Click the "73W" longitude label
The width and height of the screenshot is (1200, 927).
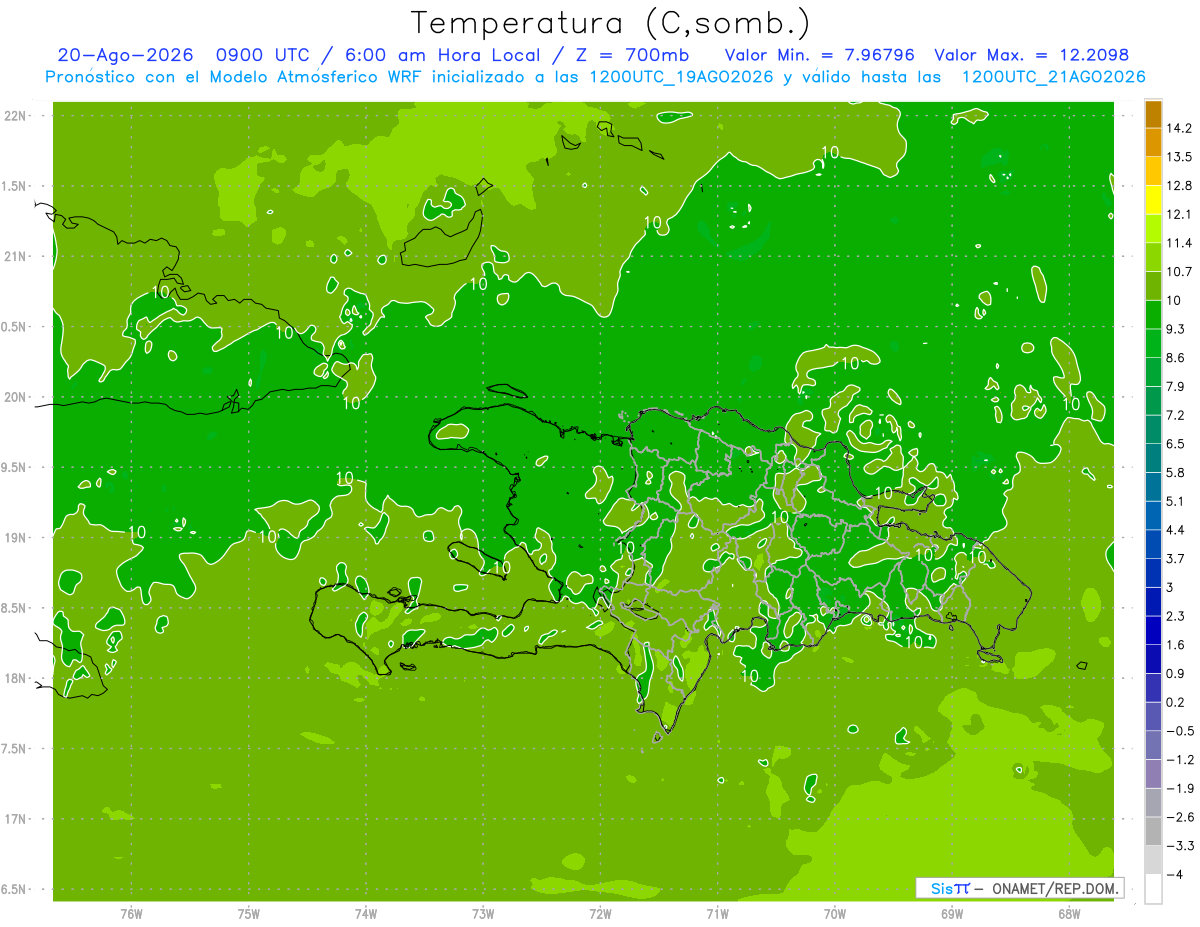[x=483, y=913]
